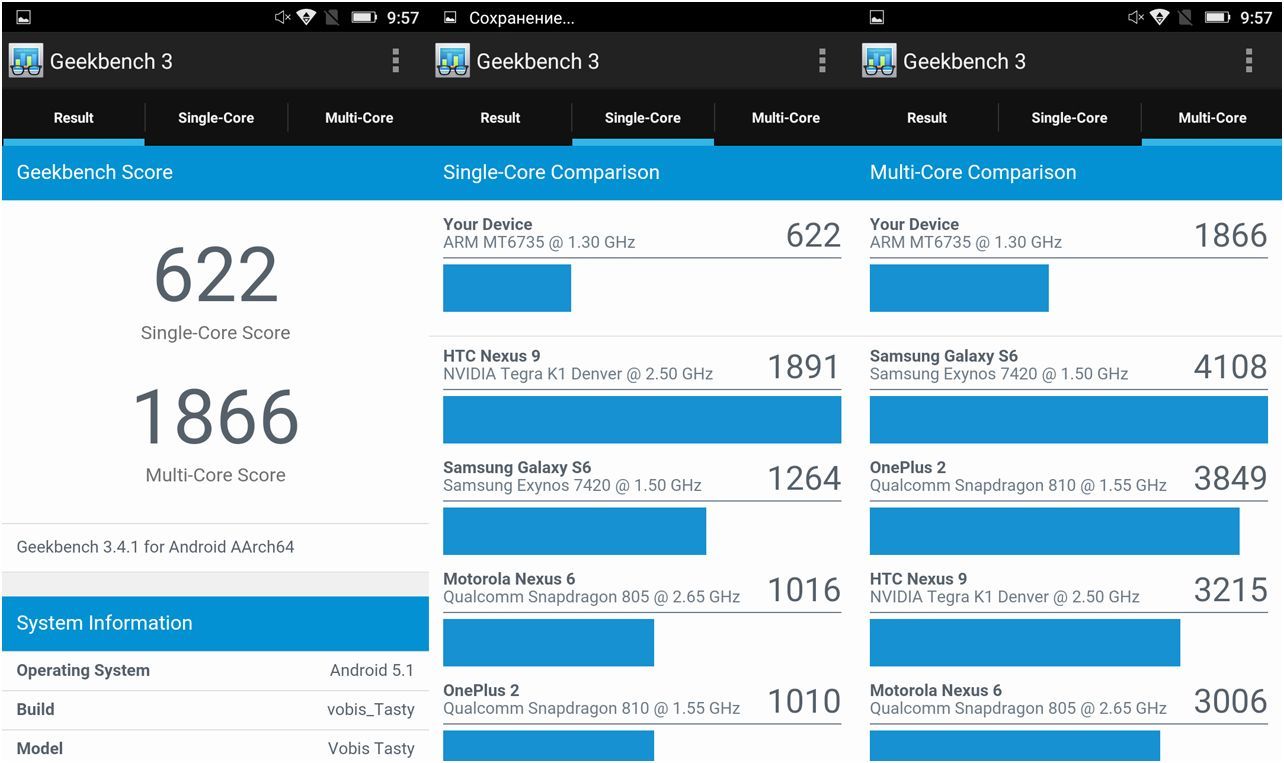Viewport: 1284px width, 763px height.
Task: Tap the muted sound icon in the left status bar
Action: (x=283, y=17)
